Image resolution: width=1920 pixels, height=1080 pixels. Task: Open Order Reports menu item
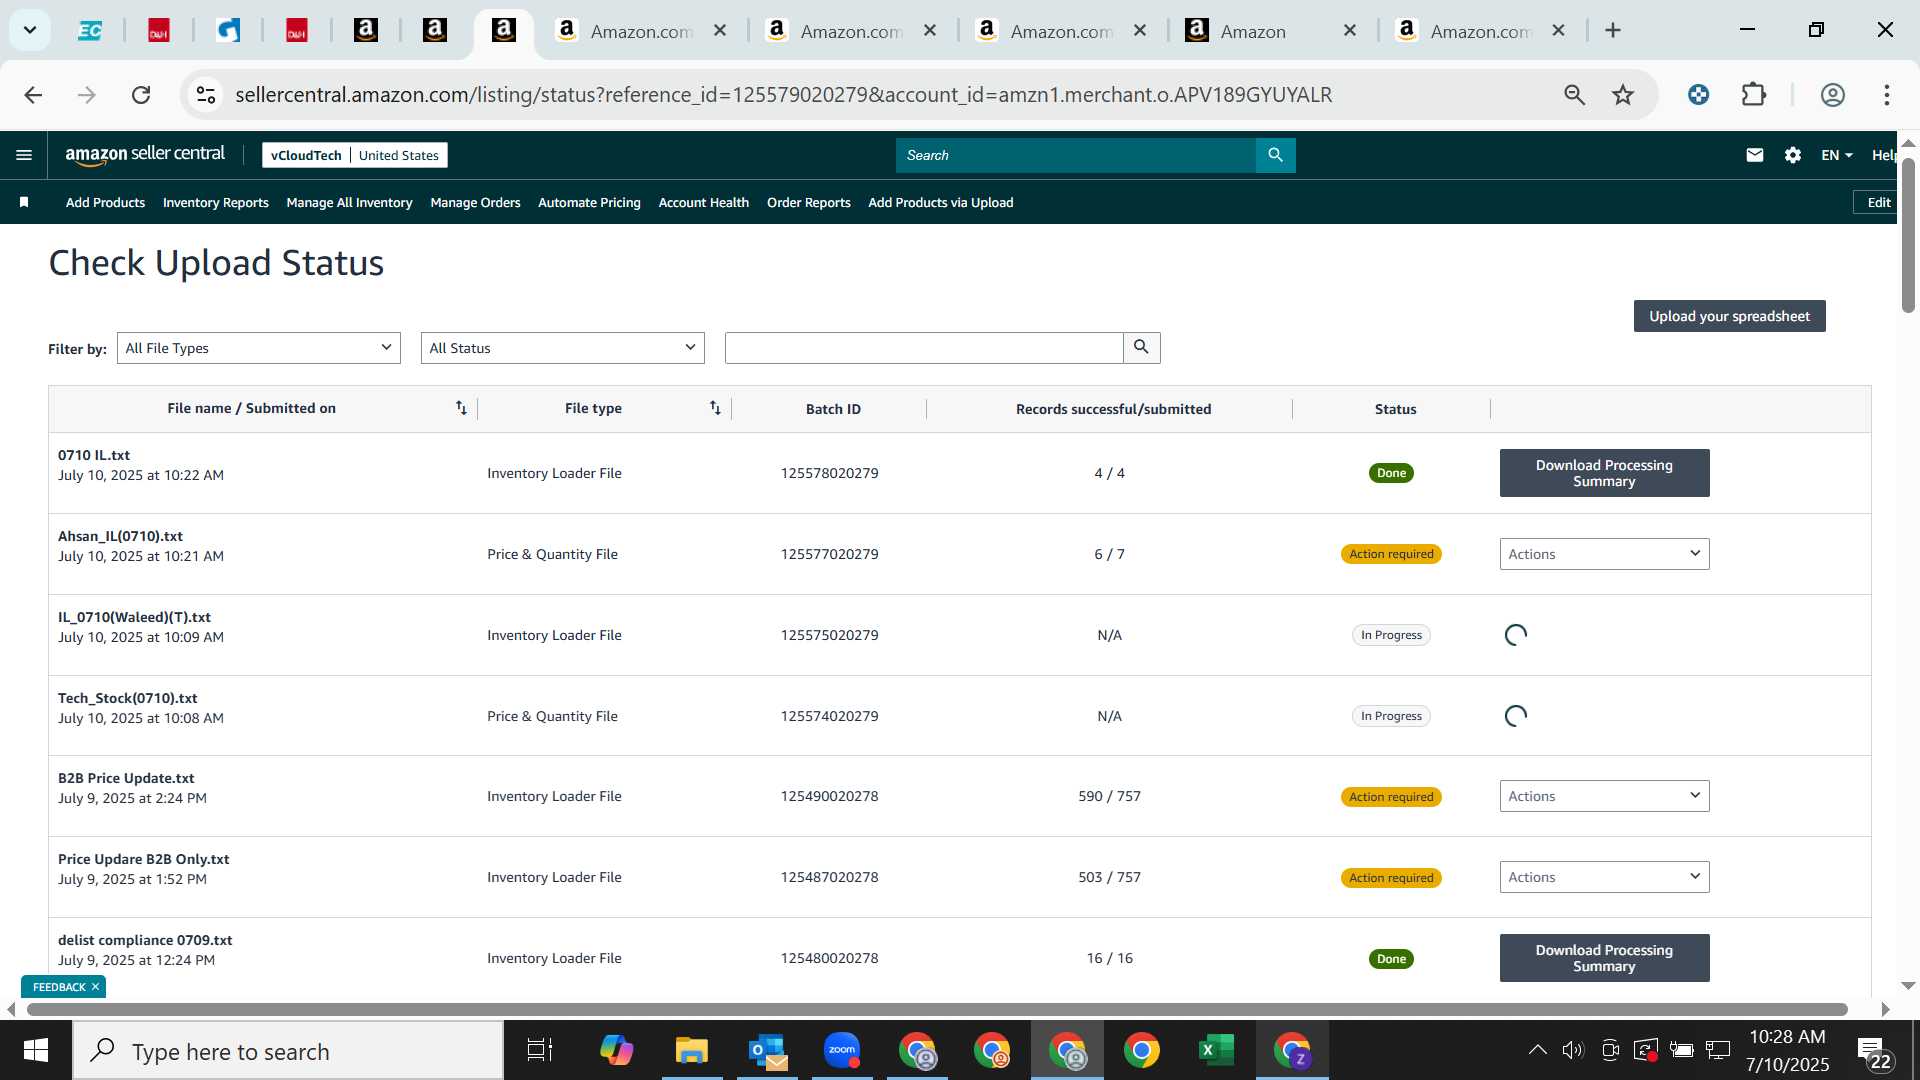point(808,202)
